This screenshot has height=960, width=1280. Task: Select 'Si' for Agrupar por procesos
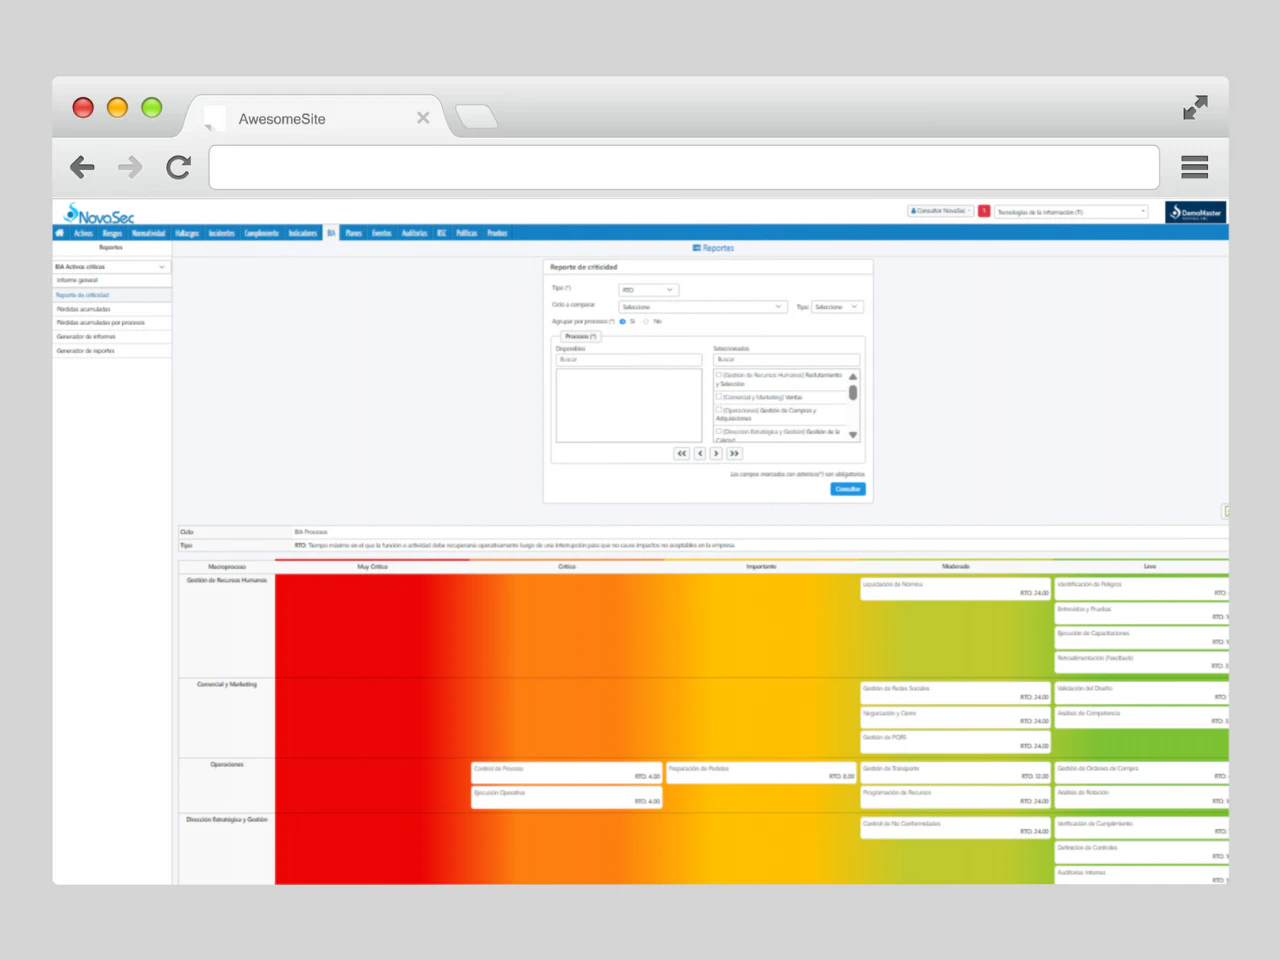(623, 322)
